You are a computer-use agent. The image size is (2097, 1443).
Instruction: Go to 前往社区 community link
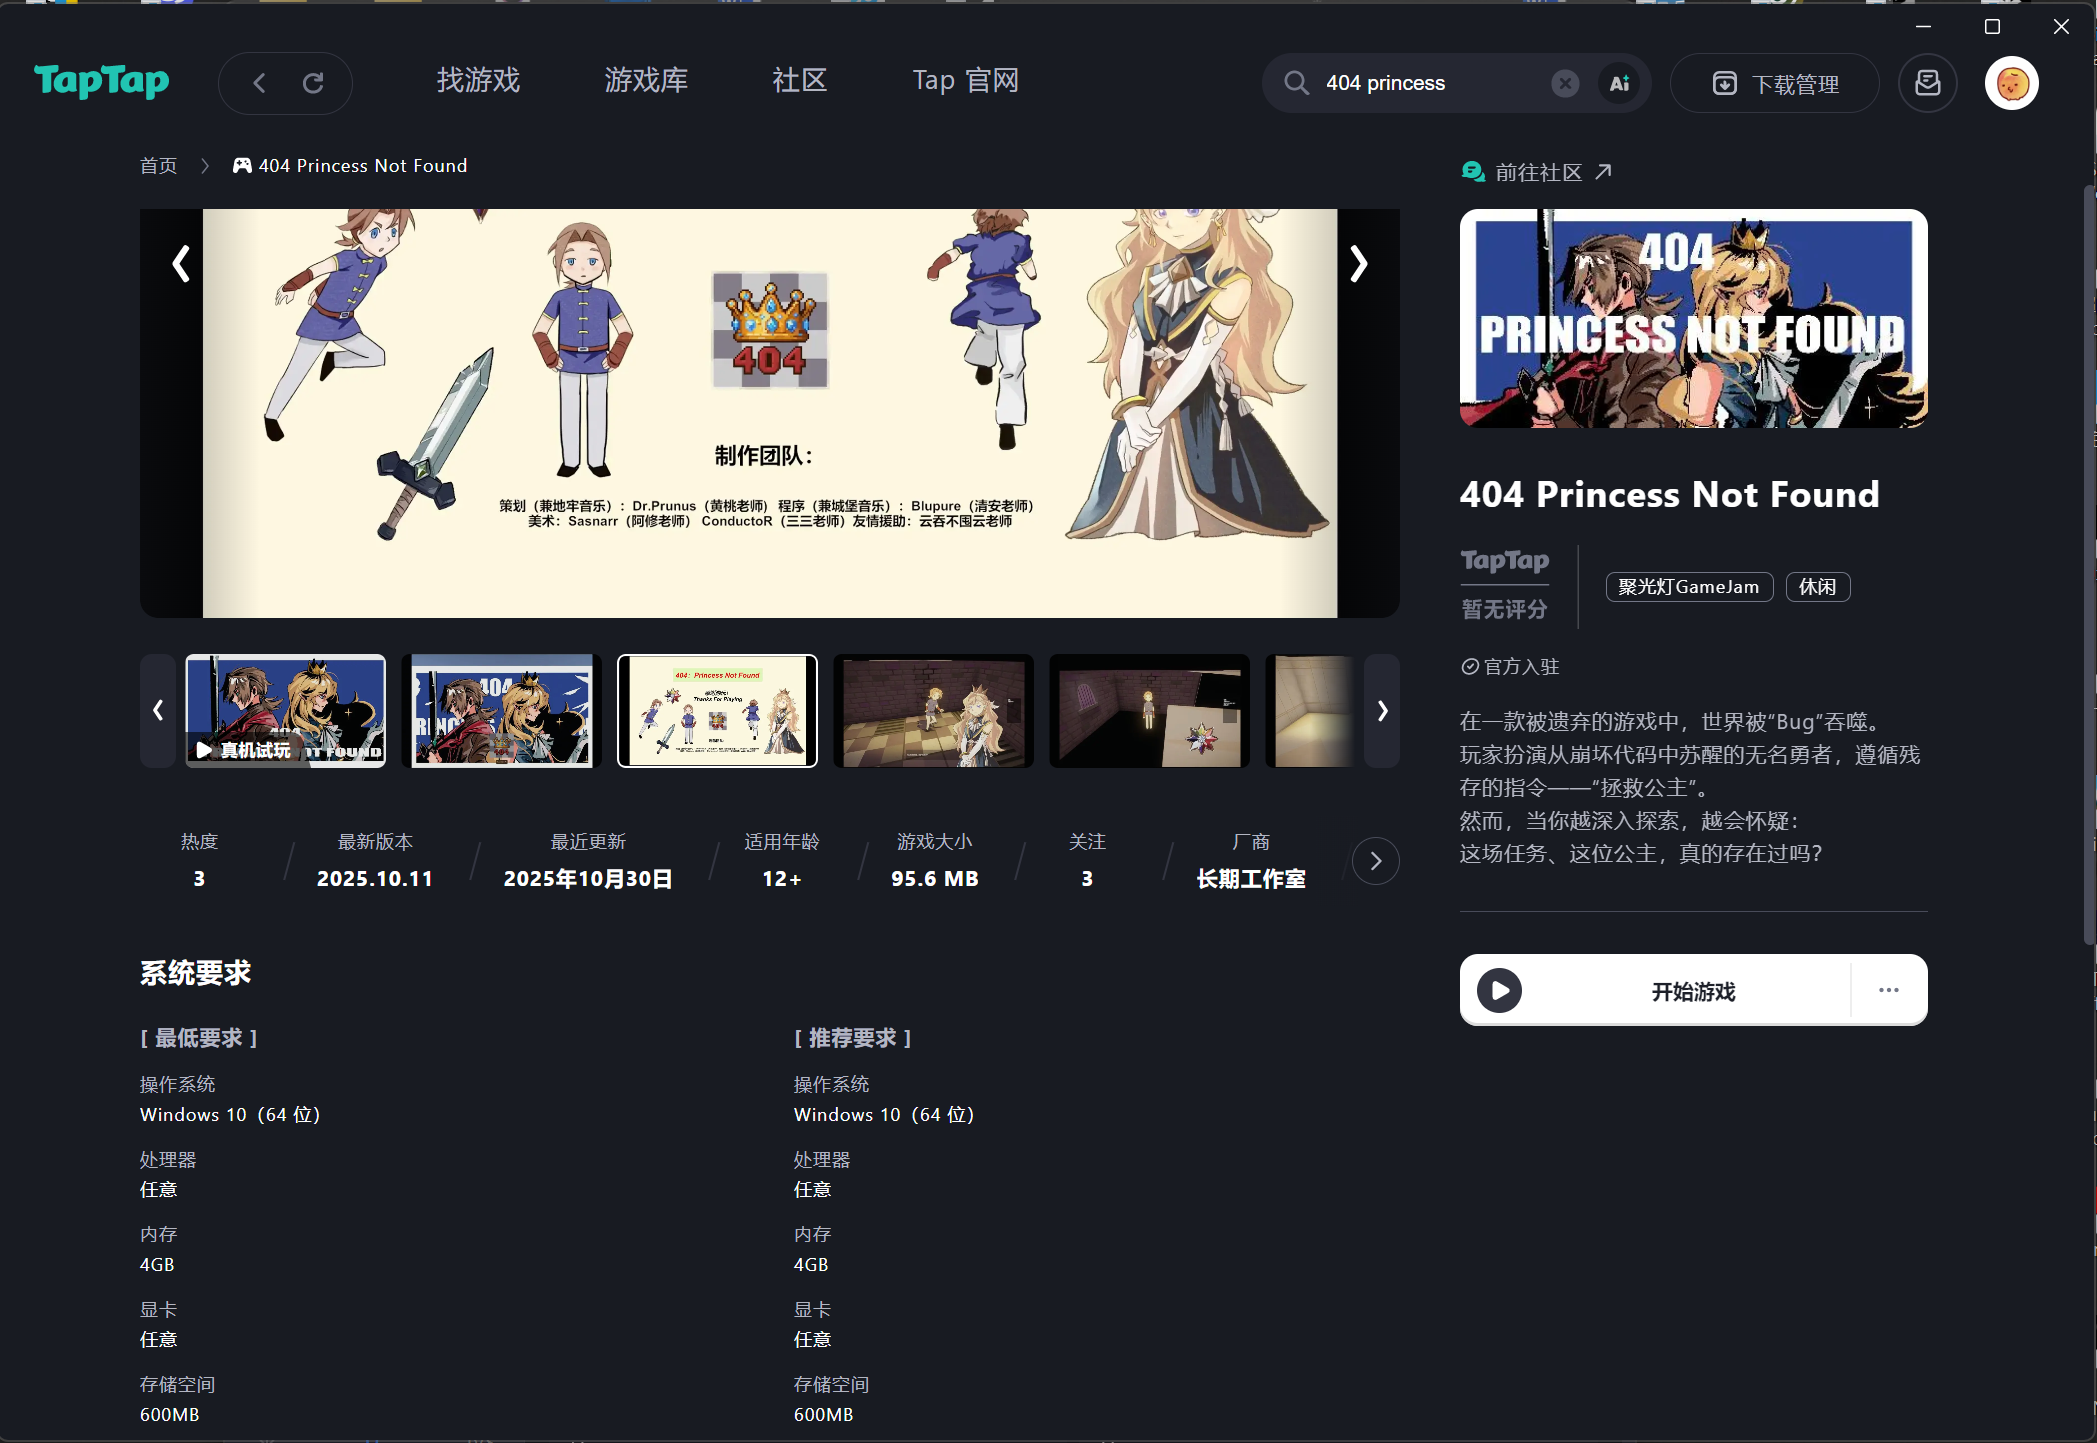click(x=1538, y=172)
